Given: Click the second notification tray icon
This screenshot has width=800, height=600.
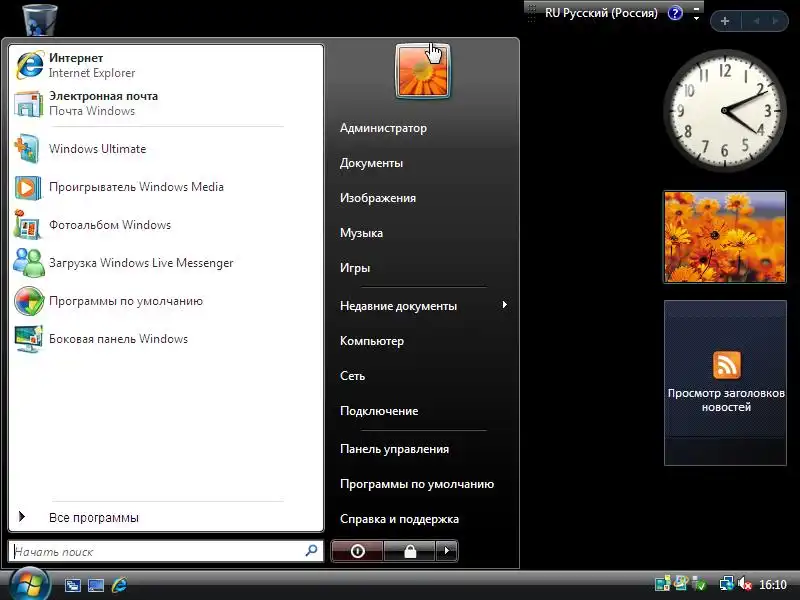Looking at the screenshot, I should (x=681, y=583).
